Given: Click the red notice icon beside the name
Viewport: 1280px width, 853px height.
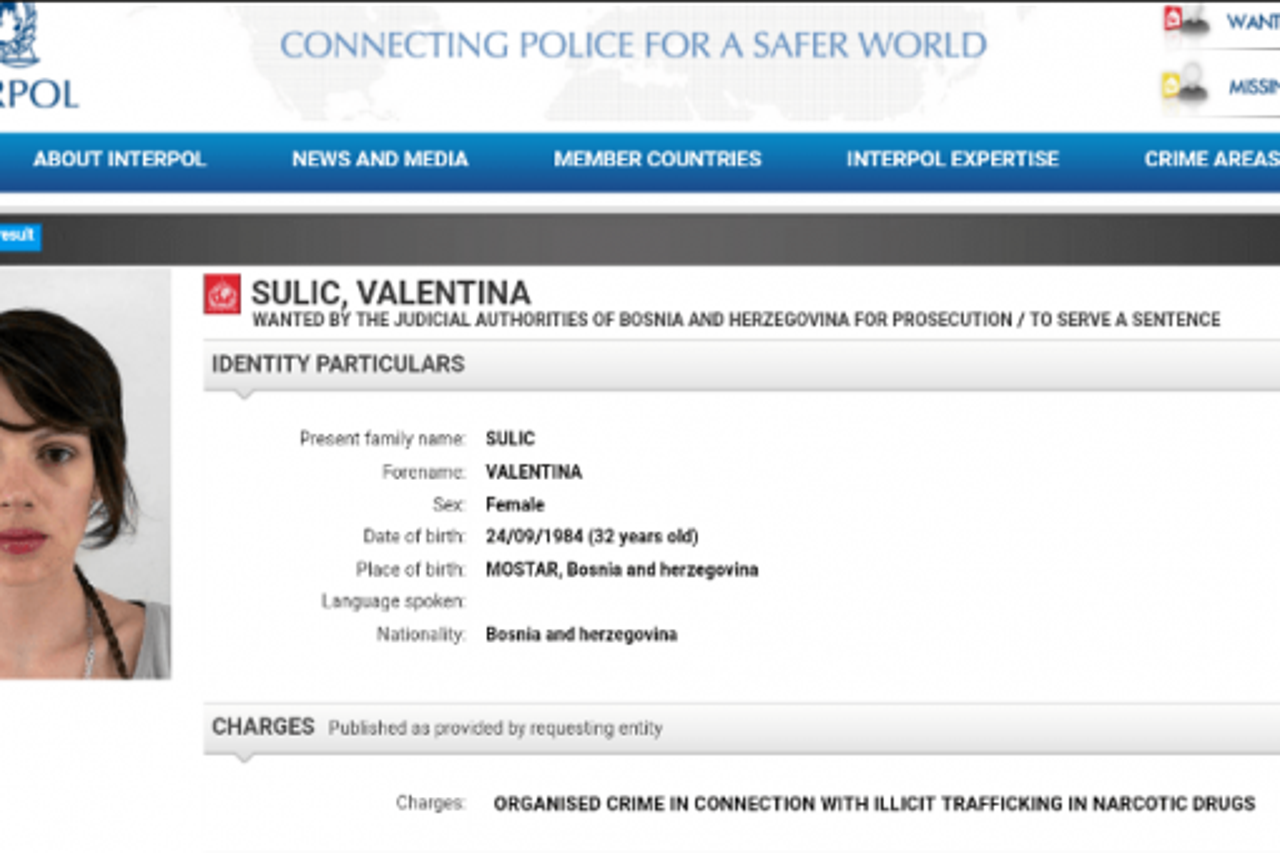Looking at the screenshot, I should click(222, 294).
